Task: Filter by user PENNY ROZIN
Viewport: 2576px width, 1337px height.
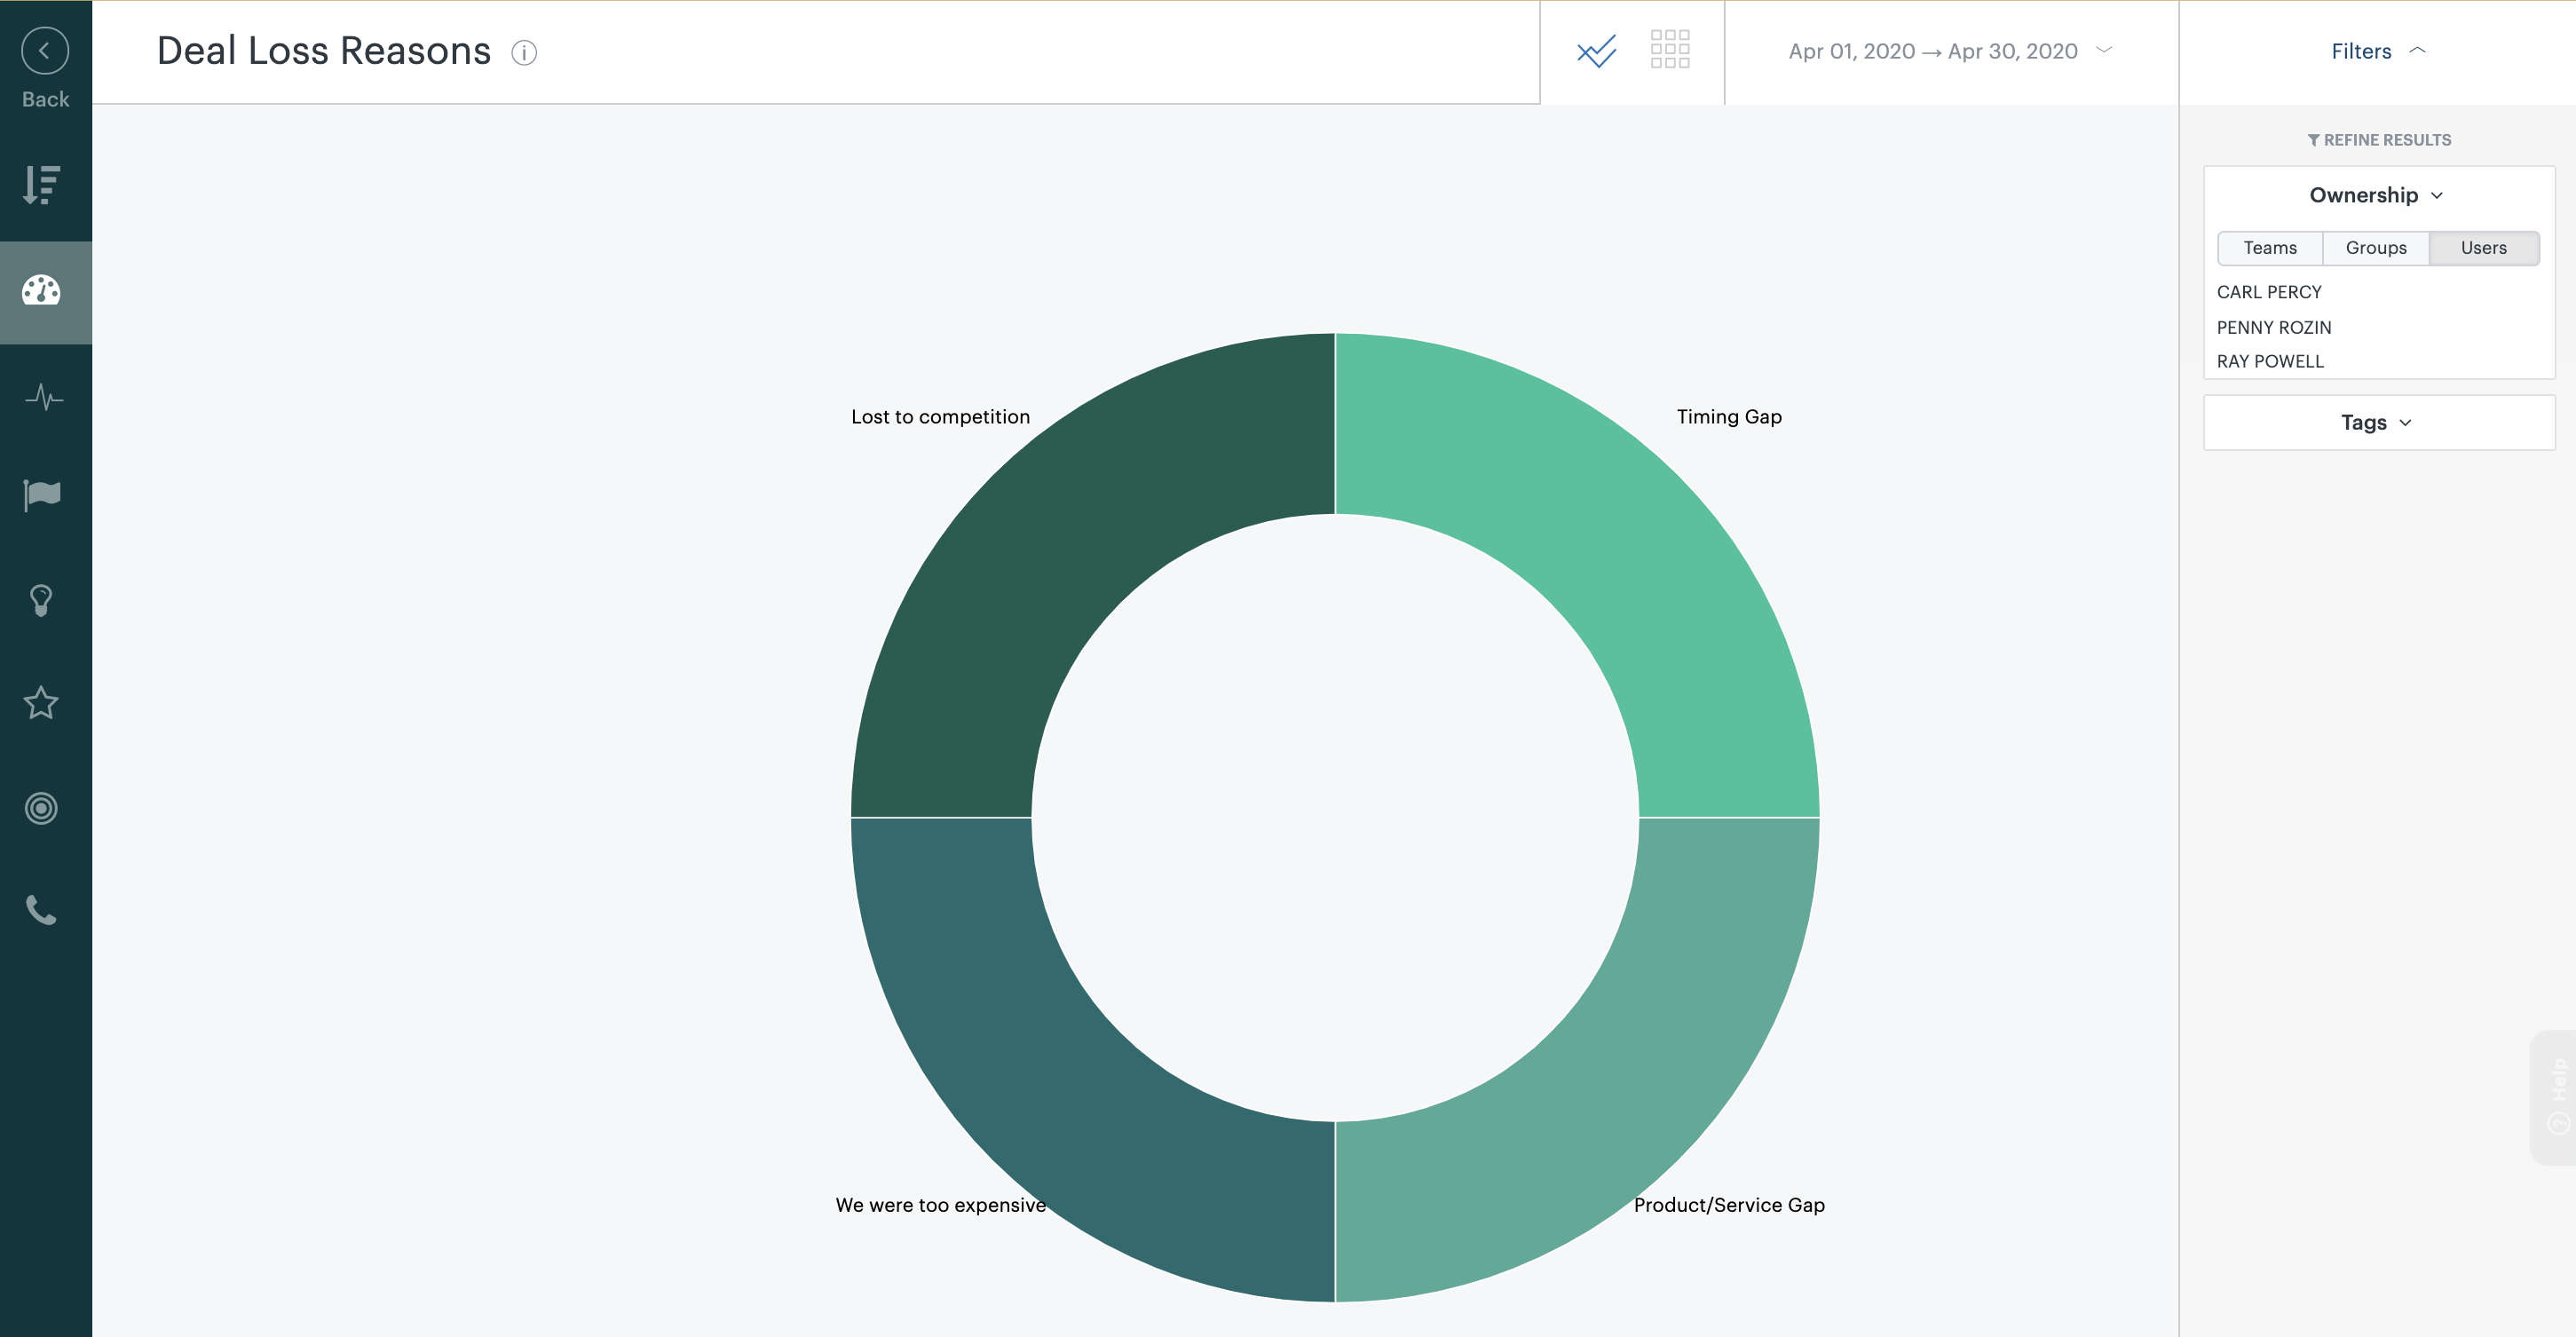Action: 2274,327
